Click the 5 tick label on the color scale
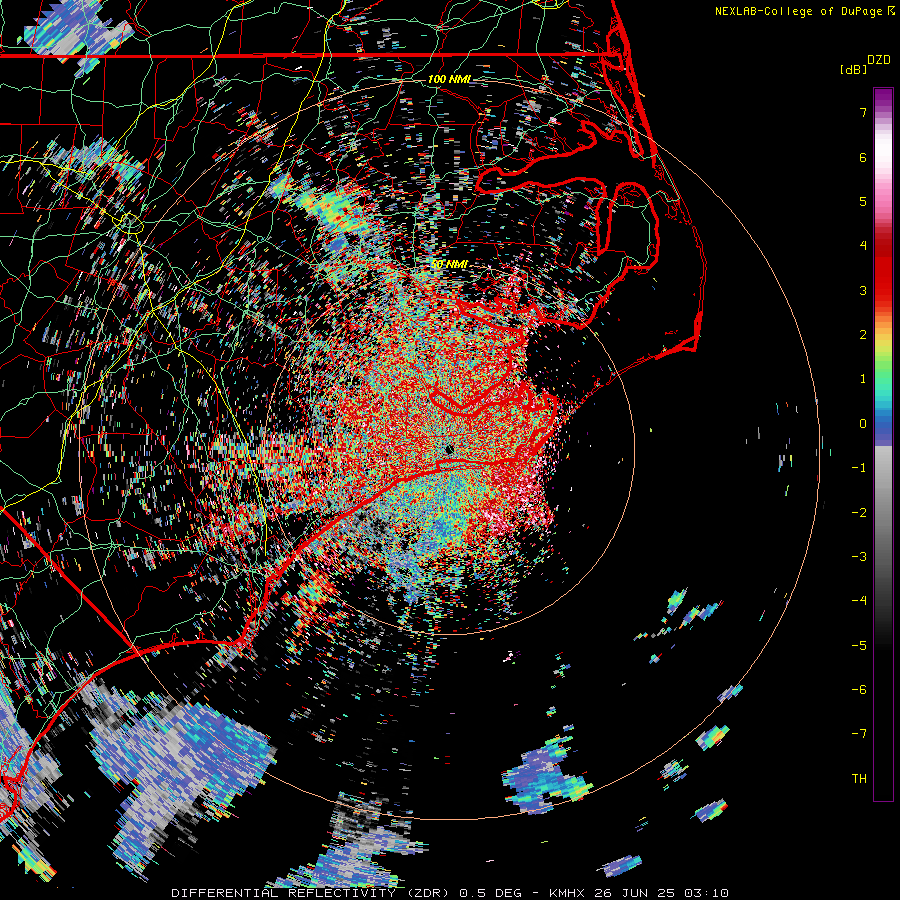 (863, 201)
